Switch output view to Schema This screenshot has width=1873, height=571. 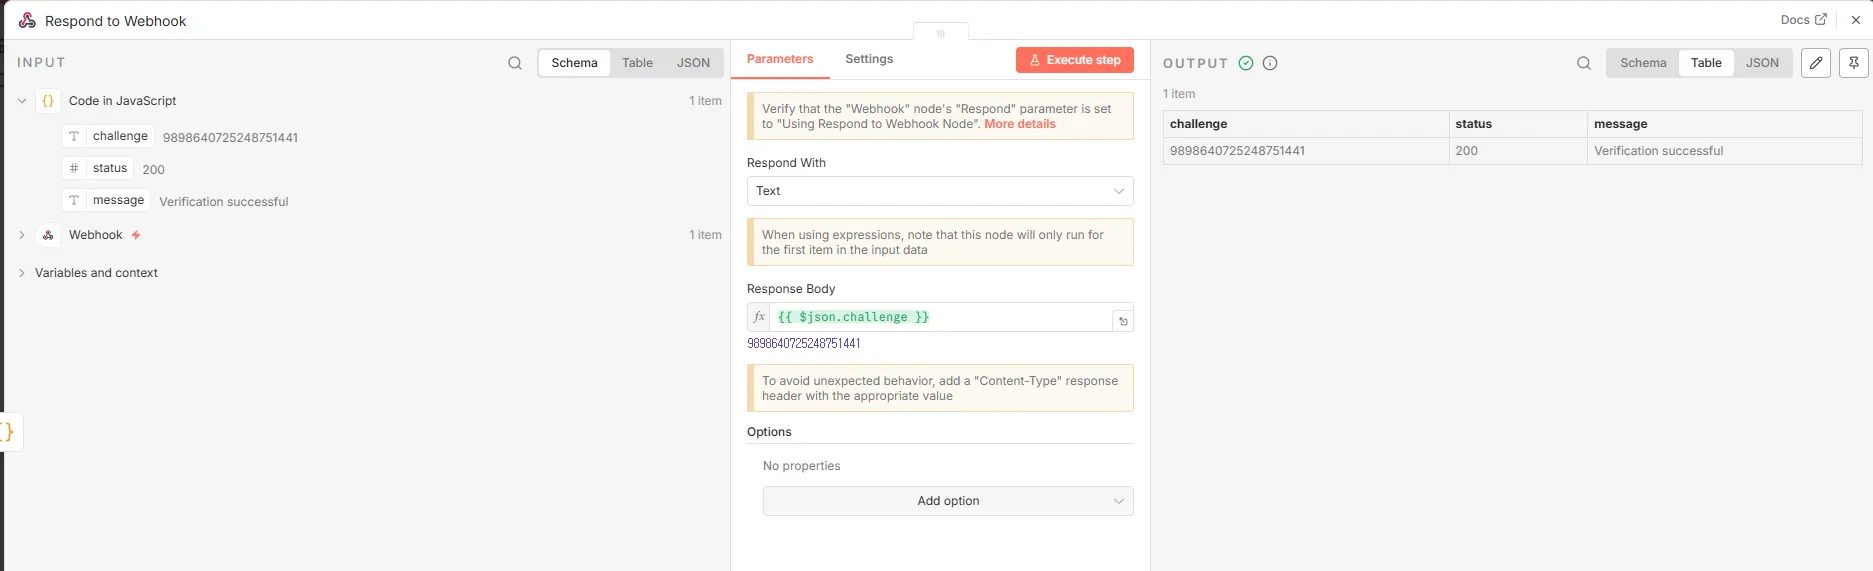pos(1643,63)
